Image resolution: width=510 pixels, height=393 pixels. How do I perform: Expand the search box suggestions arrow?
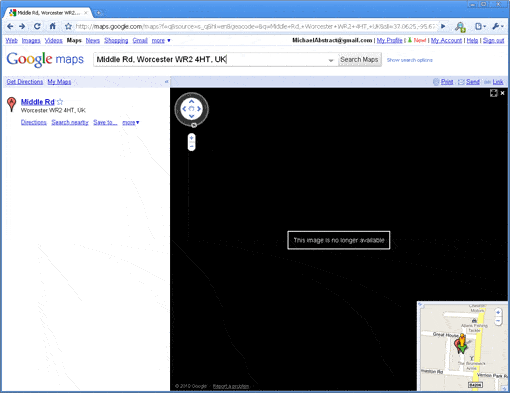pos(331,60)
